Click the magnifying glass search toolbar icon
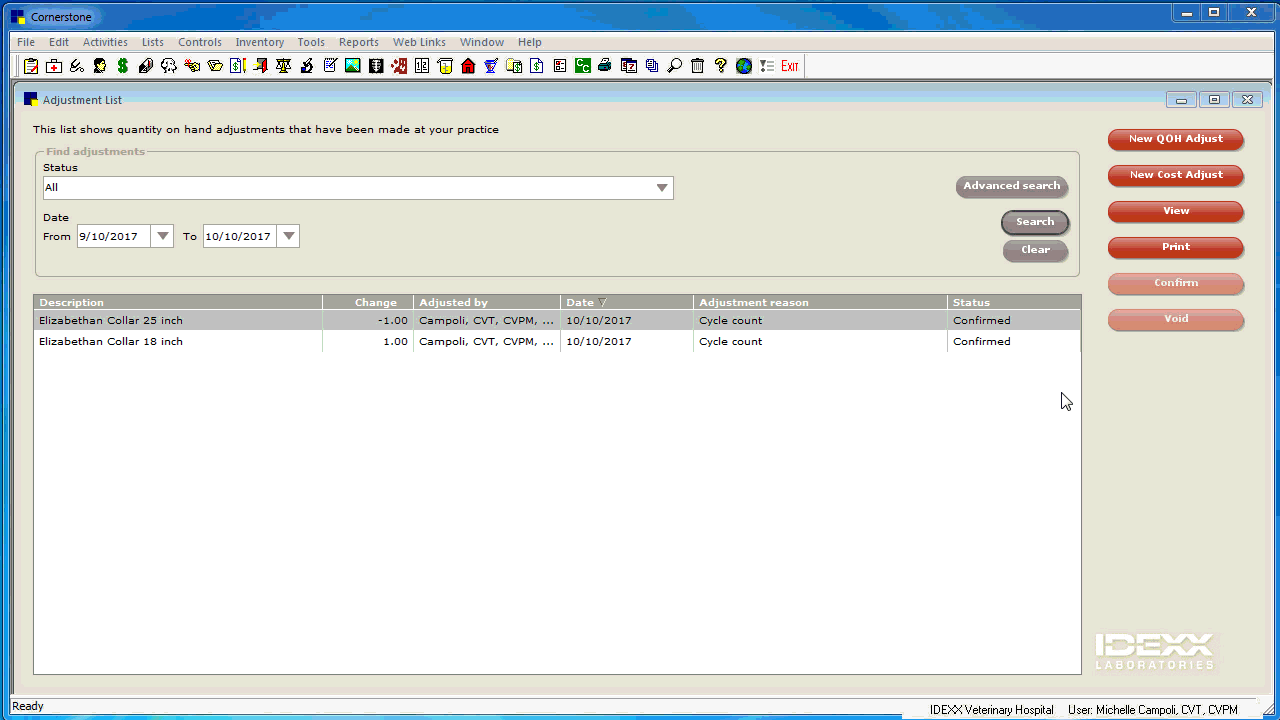Screen dimensions: 1280x720 674,66
